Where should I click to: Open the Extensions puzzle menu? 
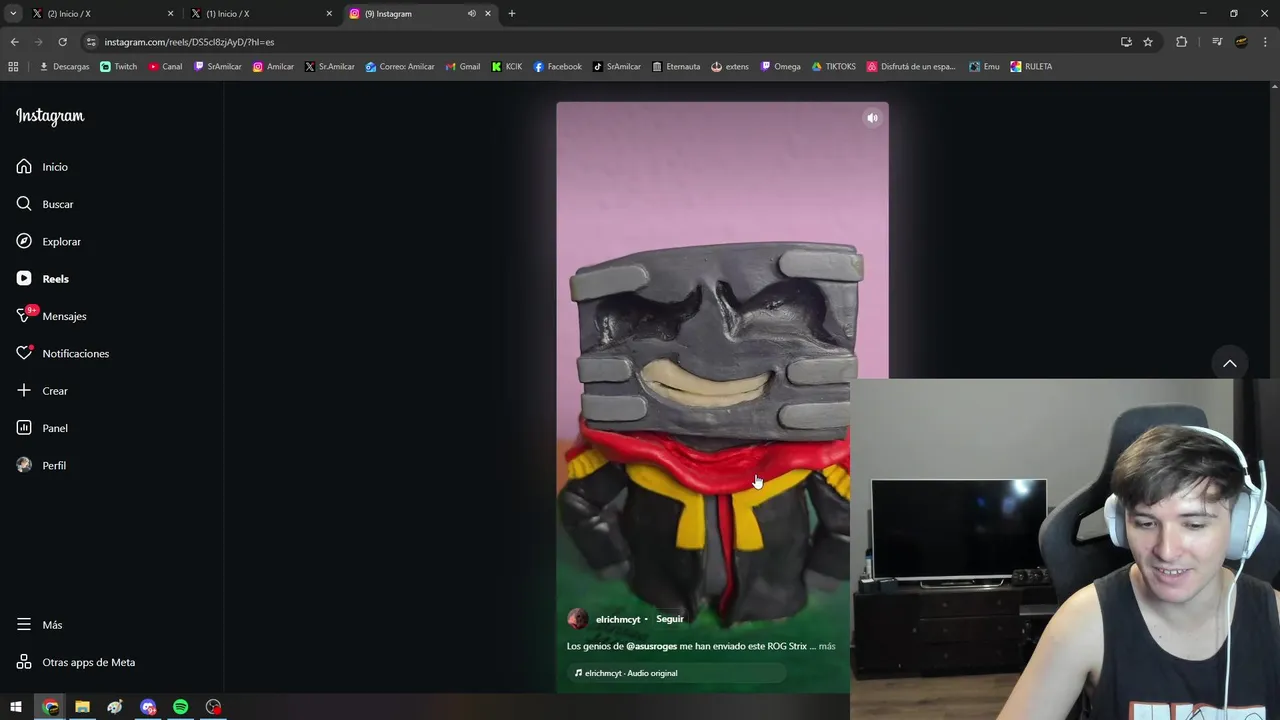(x=1181, y=42)
